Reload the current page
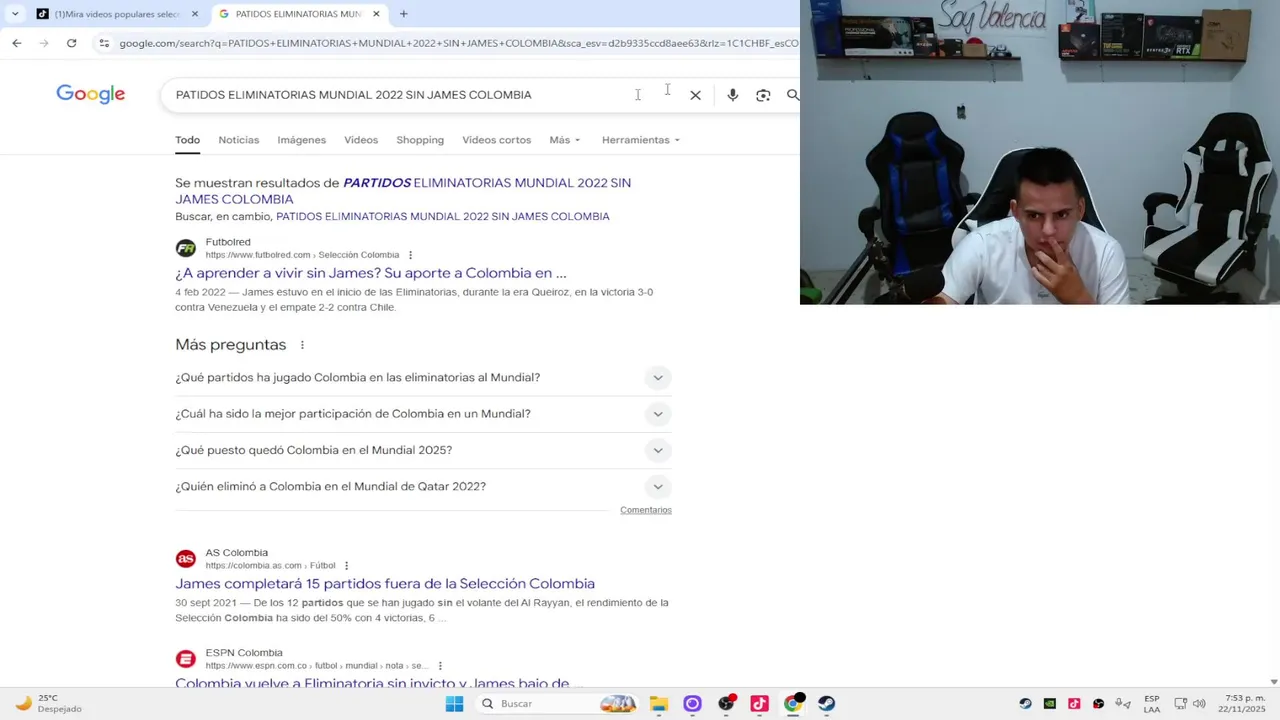This screenshot has height=720, width=1280. pos(71,43)
